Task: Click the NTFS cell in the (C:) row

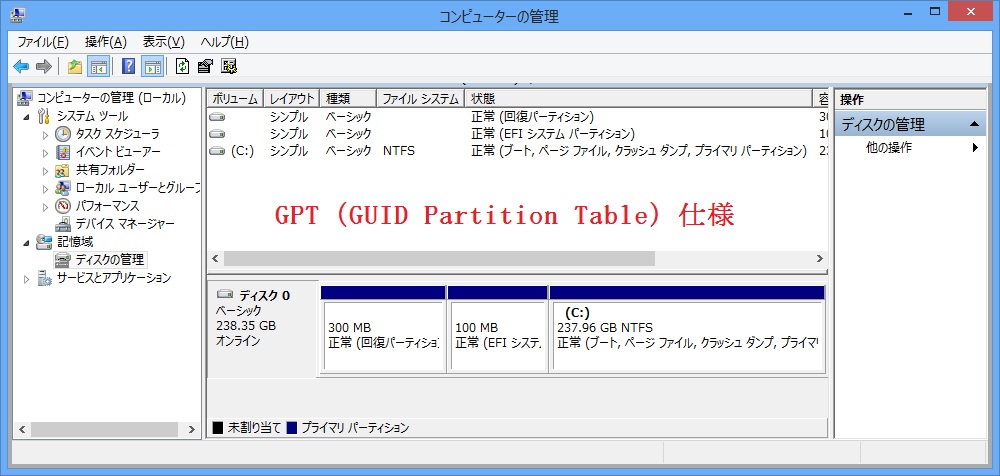Action: click(x=399, y=151)
